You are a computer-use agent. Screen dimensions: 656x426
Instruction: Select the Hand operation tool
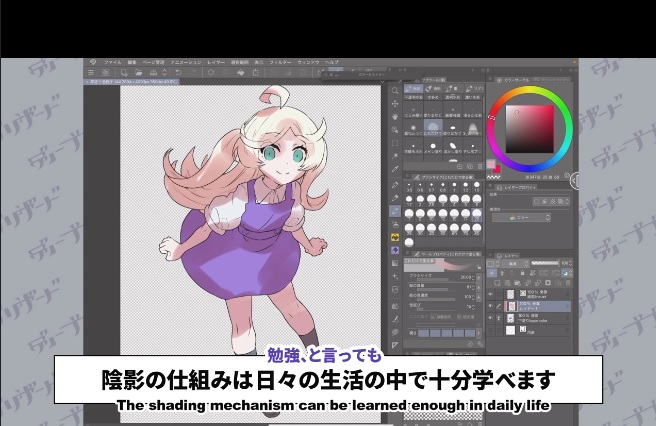[395, 117]
